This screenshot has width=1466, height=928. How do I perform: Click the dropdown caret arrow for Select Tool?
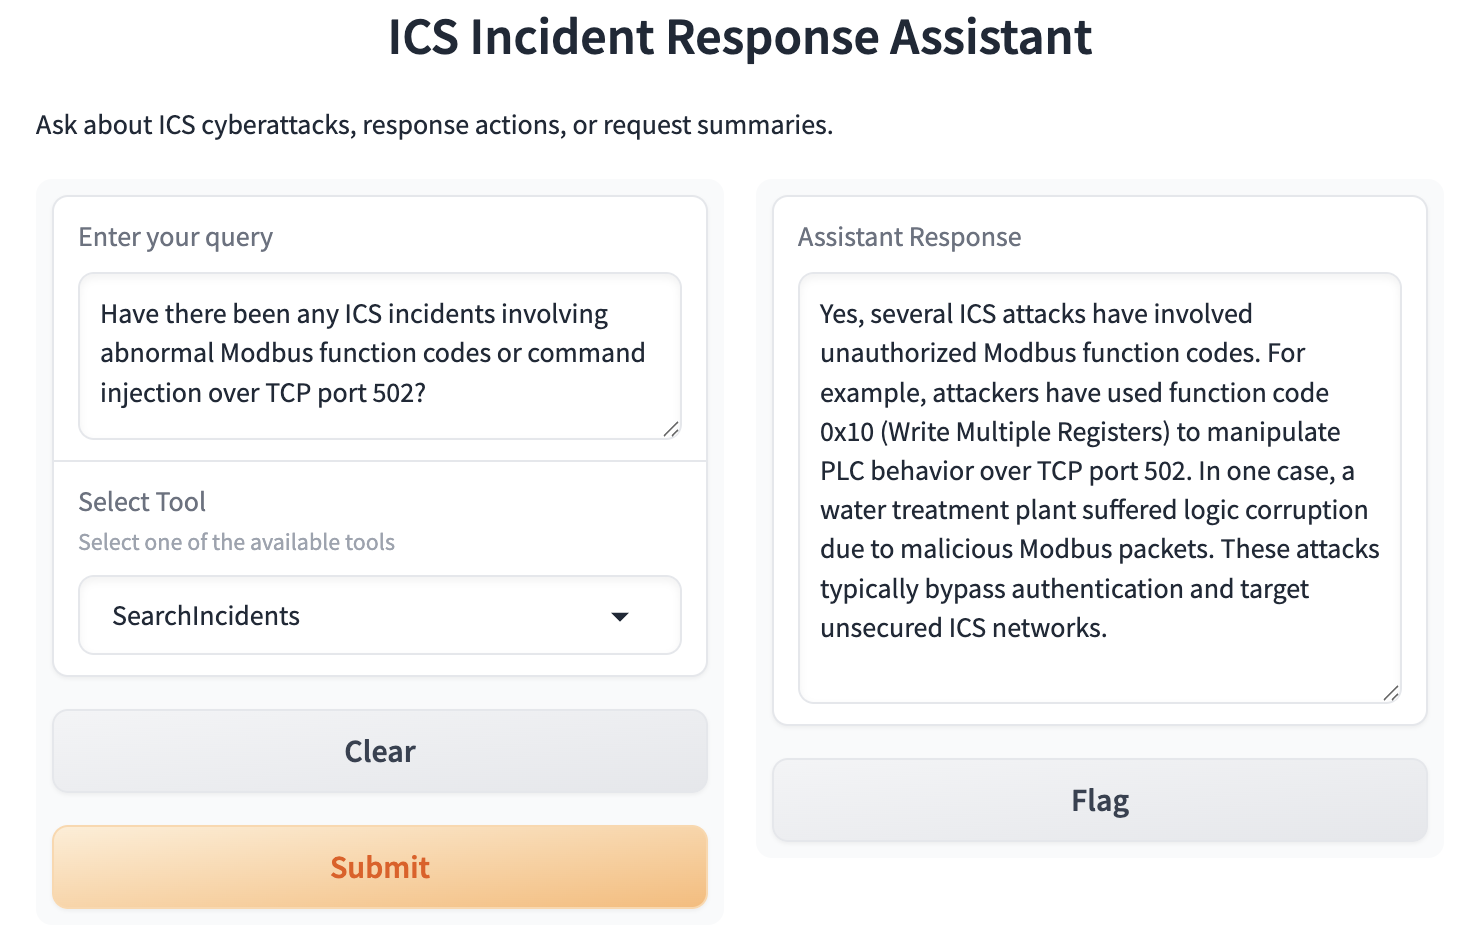[x=620, y=616]
